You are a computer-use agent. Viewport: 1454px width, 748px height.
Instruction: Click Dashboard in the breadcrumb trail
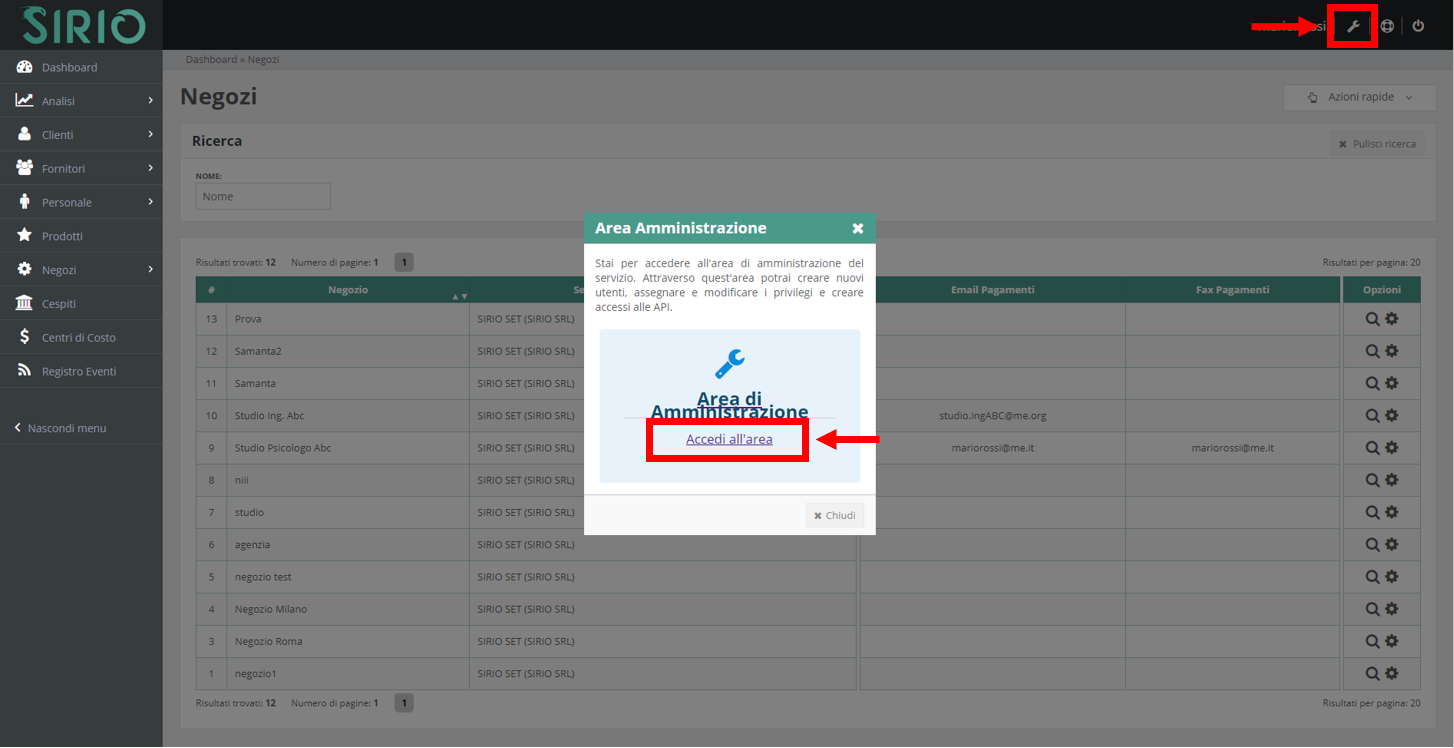click(x=211, y=59)
